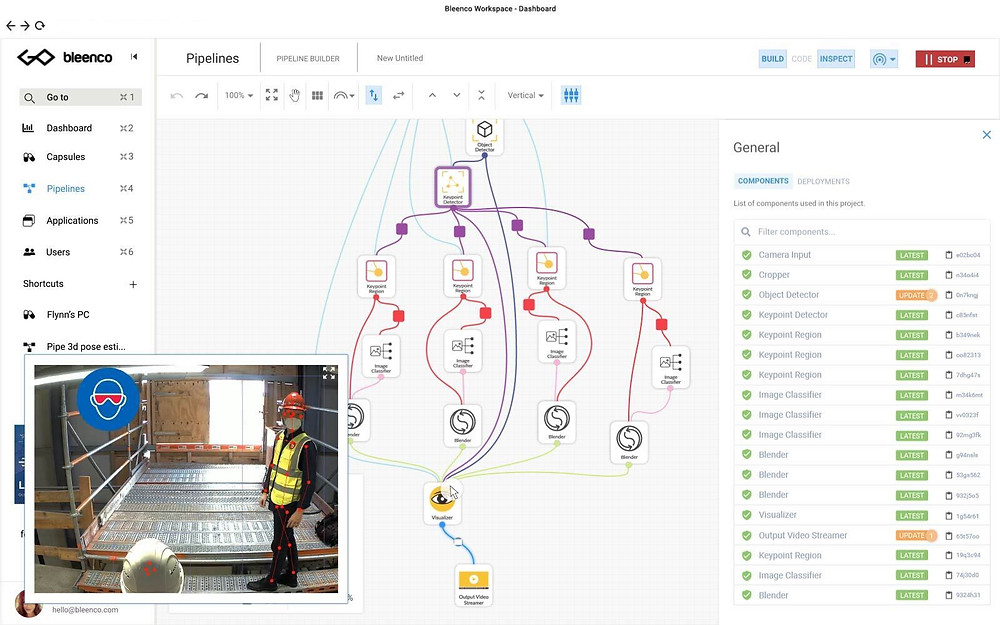1000x625 pixels.
Task: Toggle vertical flow direction arrows
Action: (x=374, y=95)
